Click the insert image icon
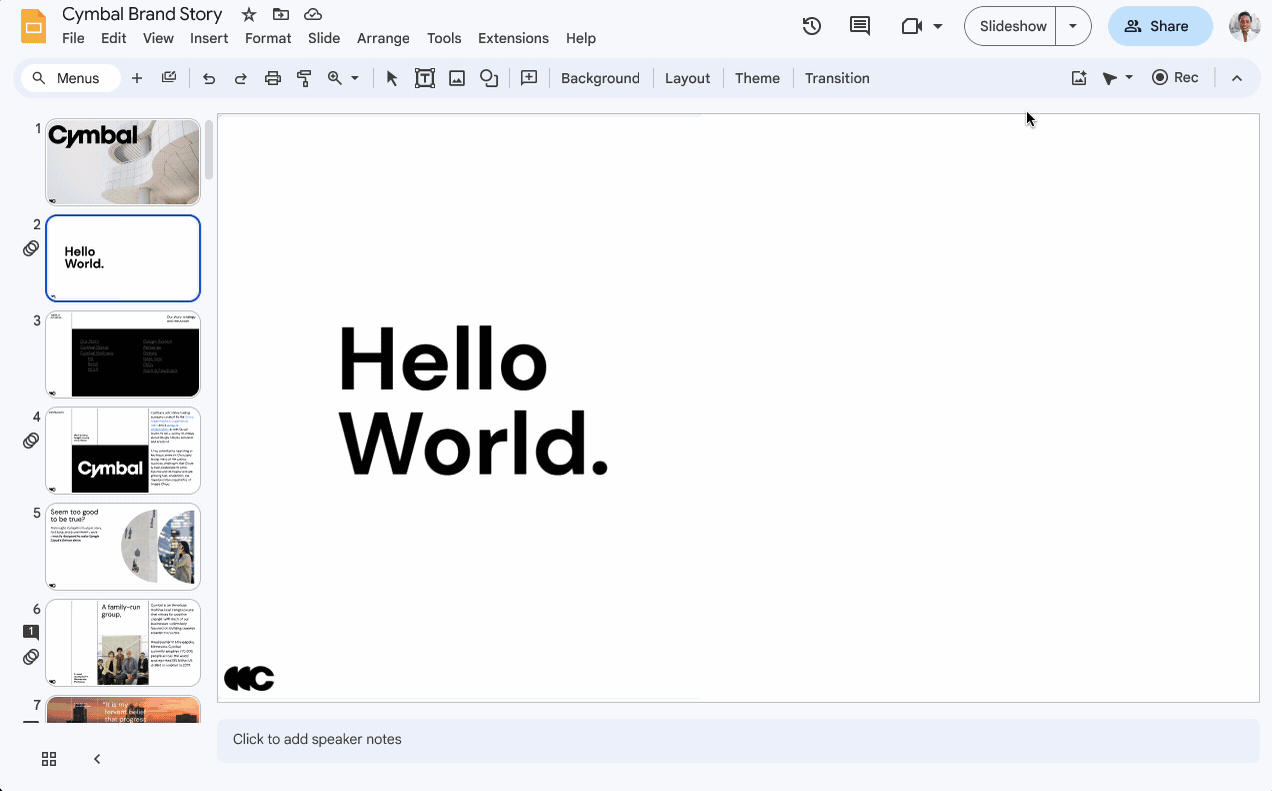Viewport: 1272px width, 791px height. (x=457, y=78)
